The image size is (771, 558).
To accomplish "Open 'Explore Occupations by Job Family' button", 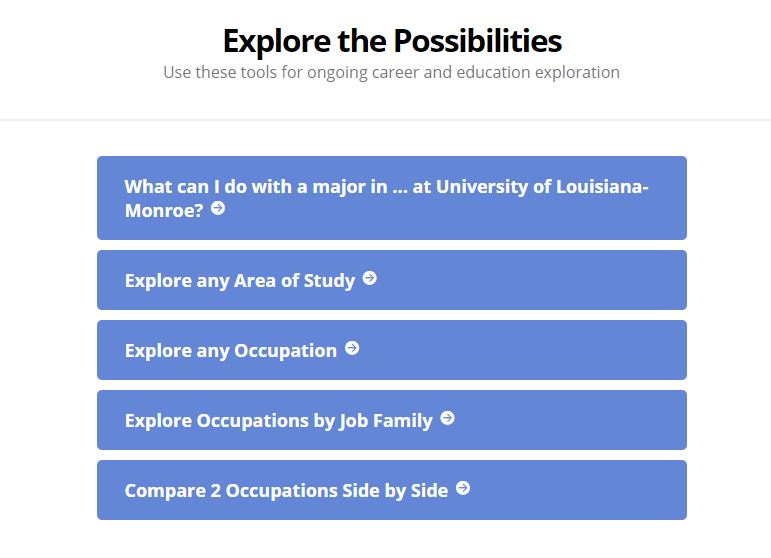I will click(x=392, y=420).
